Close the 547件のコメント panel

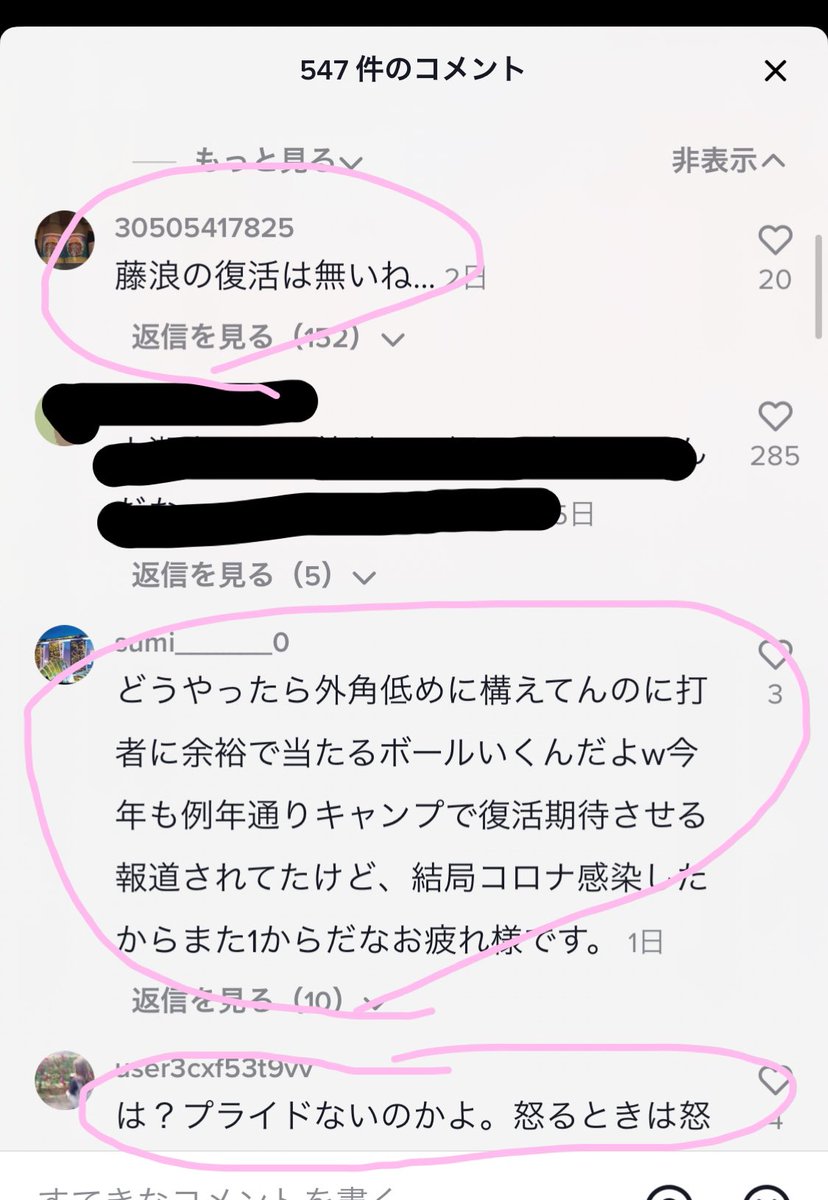775,71
